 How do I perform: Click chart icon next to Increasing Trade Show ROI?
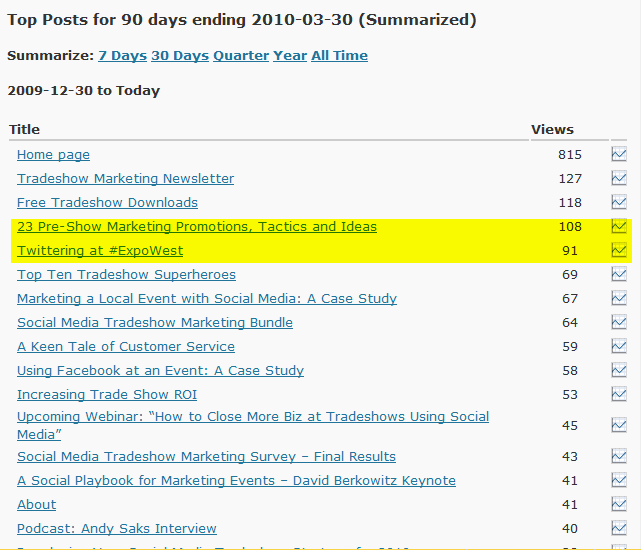click(619, 394)
